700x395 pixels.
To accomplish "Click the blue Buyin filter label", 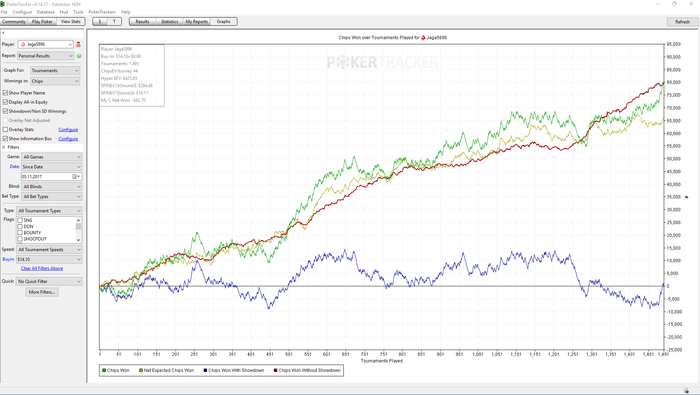I will click(8, 259).
